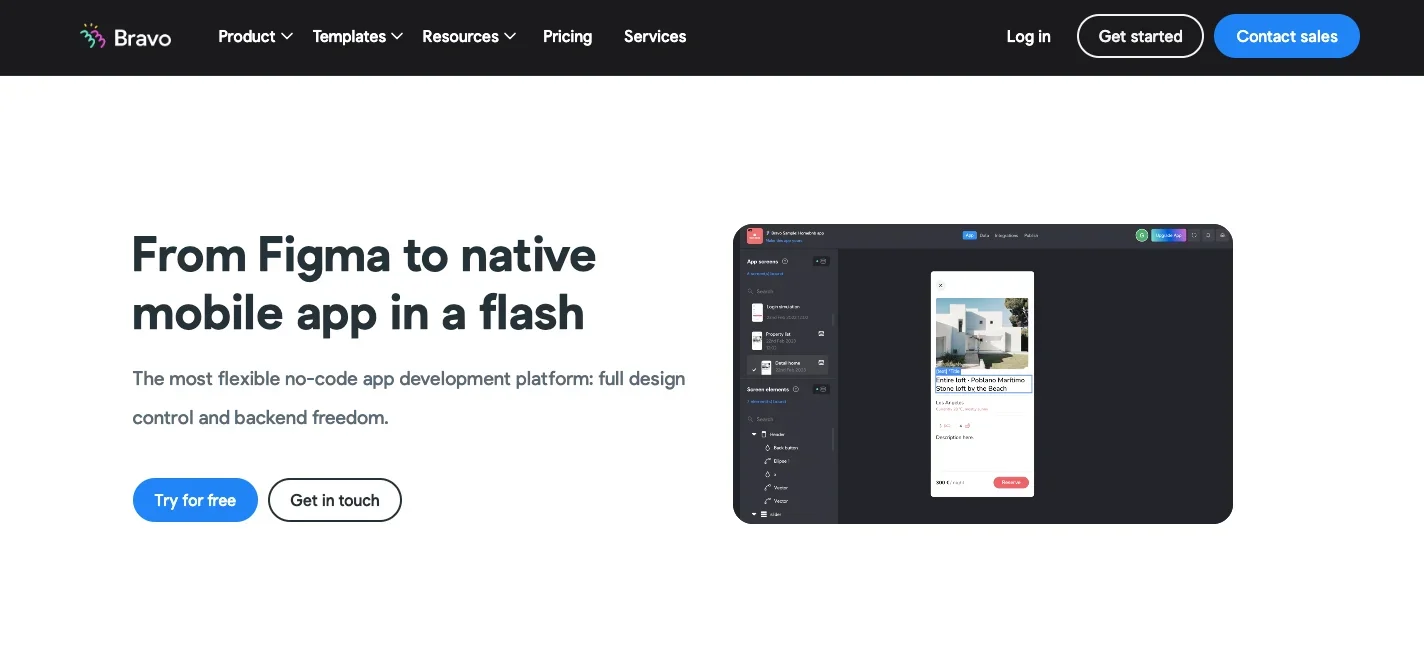
Task: Click the droplet icon beside Back button
Action: (767, 448)
